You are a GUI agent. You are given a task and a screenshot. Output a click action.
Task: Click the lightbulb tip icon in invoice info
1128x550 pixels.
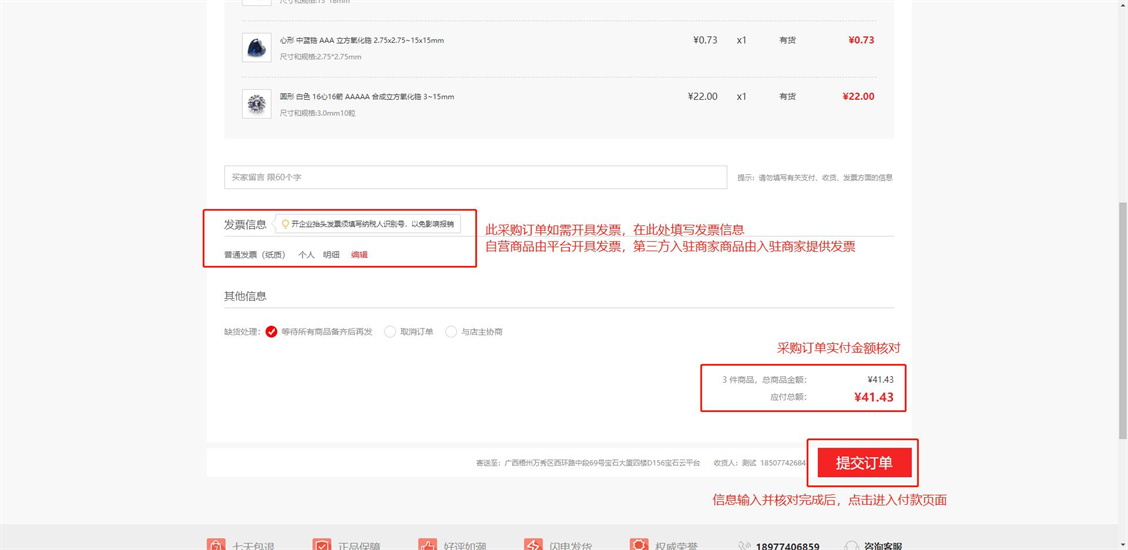click(x=285, y=224)
